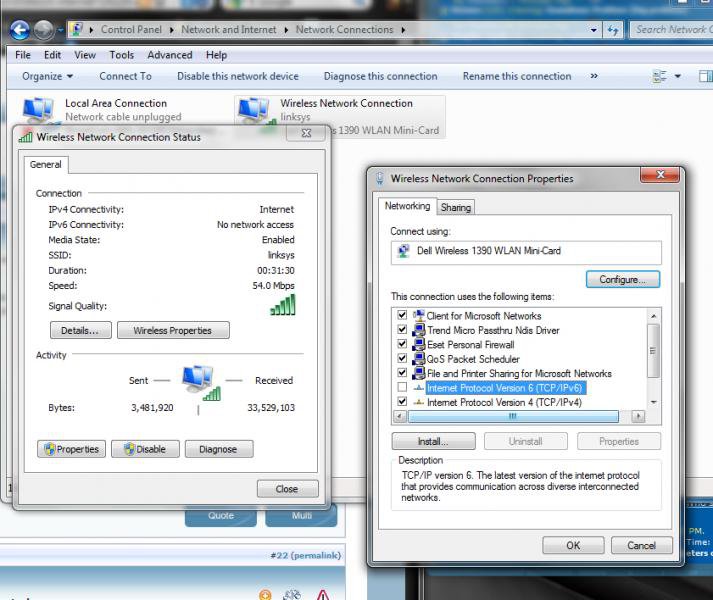
Task: Click the Client for Microsoft Networks icon
Action: (419, 315)
